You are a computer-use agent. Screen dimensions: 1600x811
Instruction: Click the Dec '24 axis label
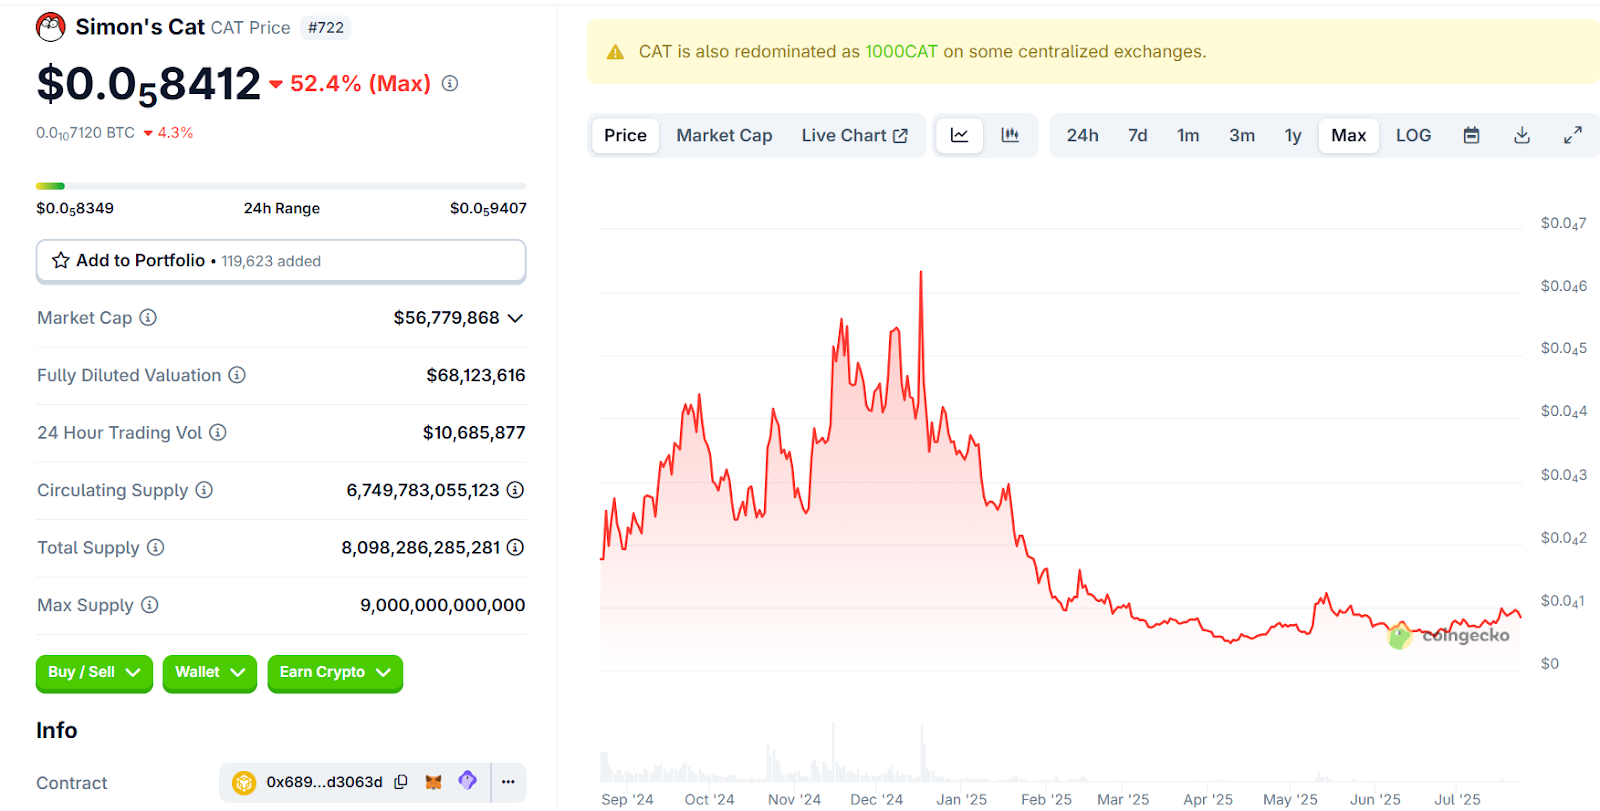click(x=876, y=799)
